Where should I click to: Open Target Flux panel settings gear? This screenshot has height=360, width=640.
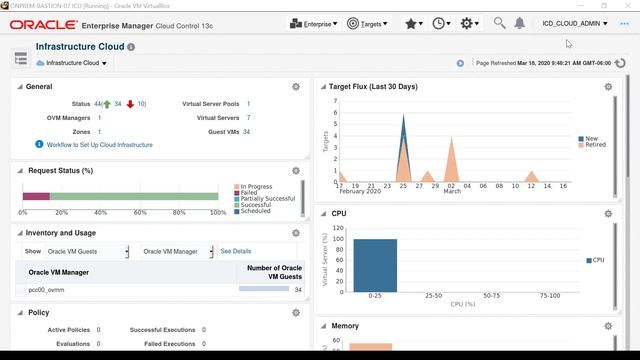click(608, 87)
